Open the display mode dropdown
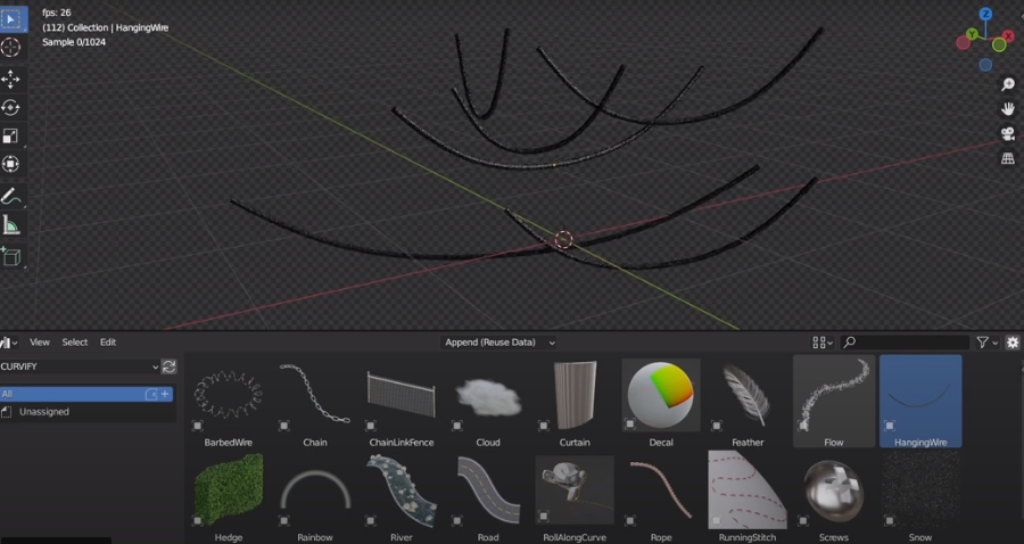Viewport: 1024px width, 544px height. [822, 342]
